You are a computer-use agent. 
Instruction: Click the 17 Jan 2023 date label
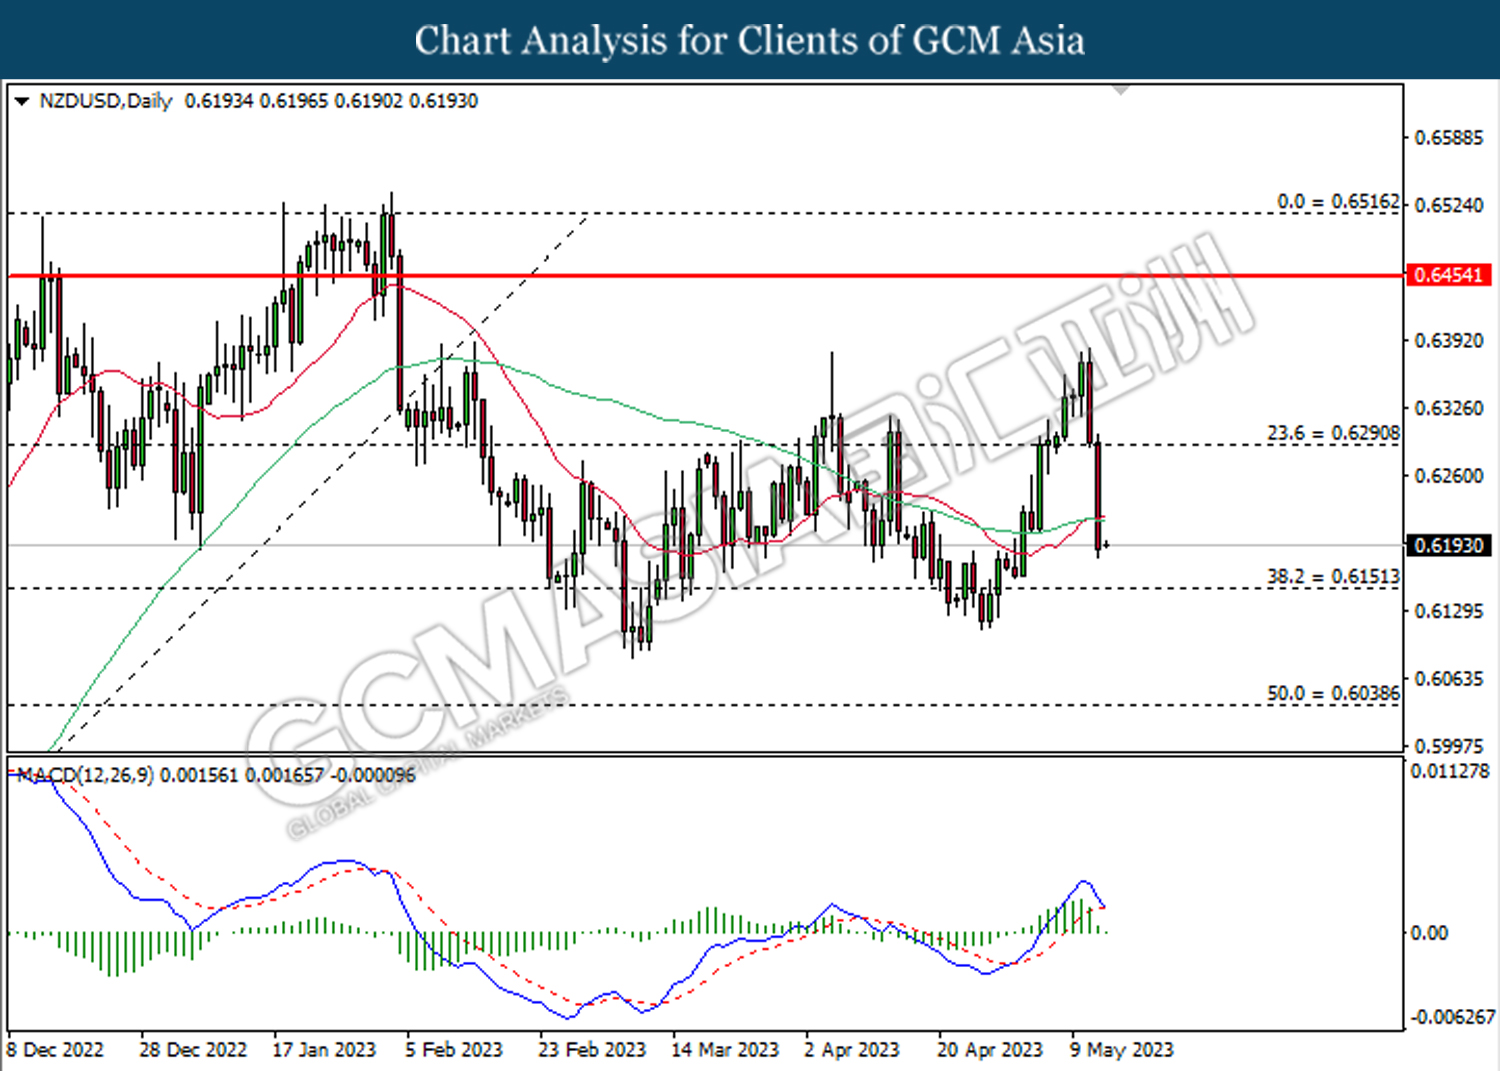pos(324,1050)
